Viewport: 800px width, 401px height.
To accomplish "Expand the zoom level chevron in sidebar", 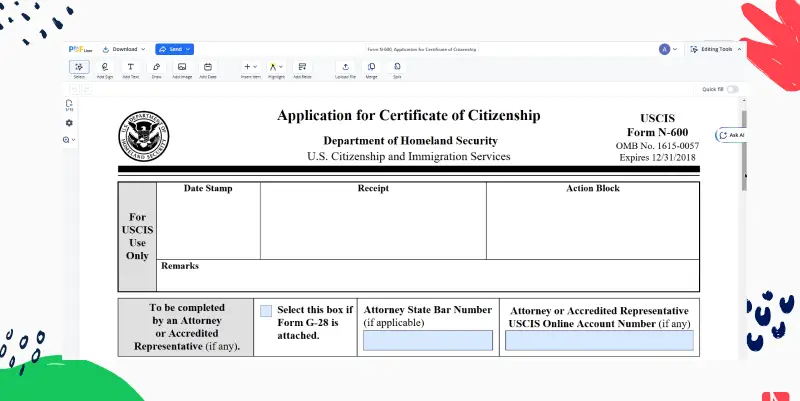I will click(73, 140).
